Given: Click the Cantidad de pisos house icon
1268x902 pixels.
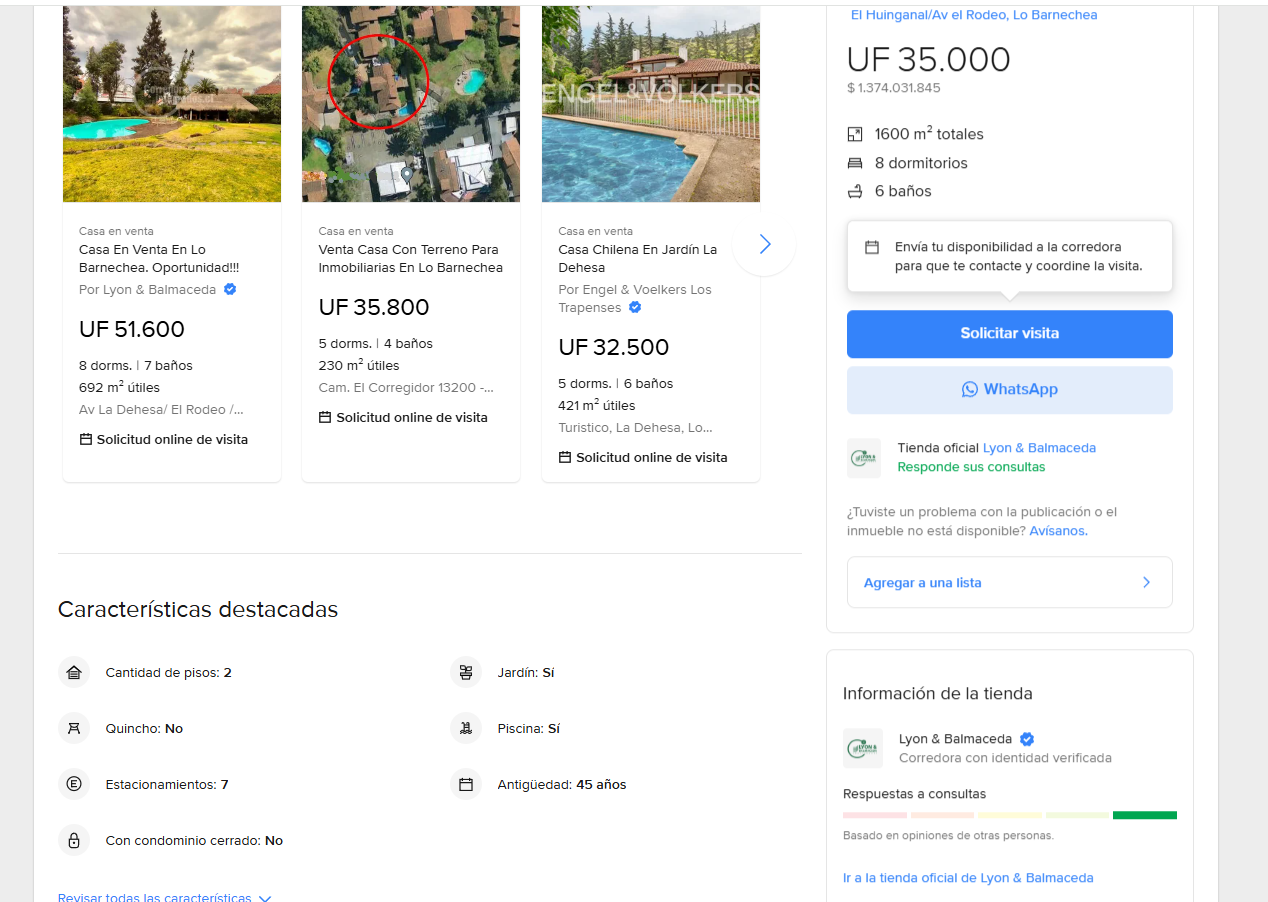Looking at the screenshot, I should pos(74,673).
